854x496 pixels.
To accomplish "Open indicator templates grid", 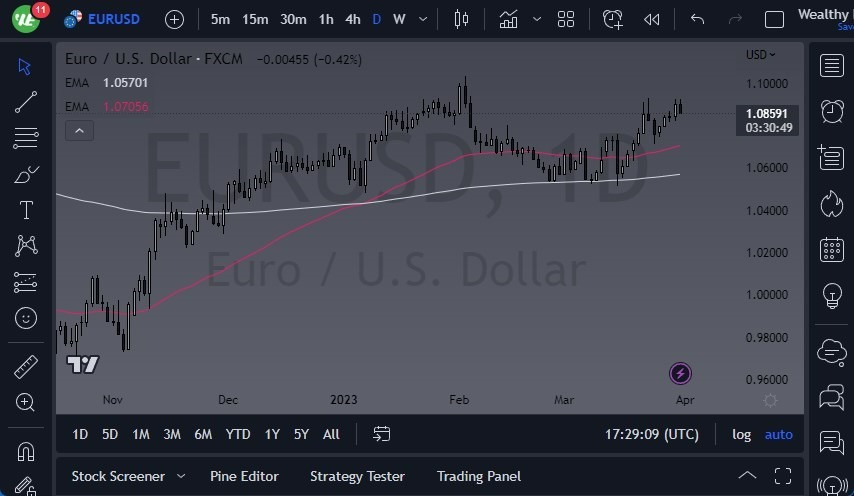I will tap(566, 20).
